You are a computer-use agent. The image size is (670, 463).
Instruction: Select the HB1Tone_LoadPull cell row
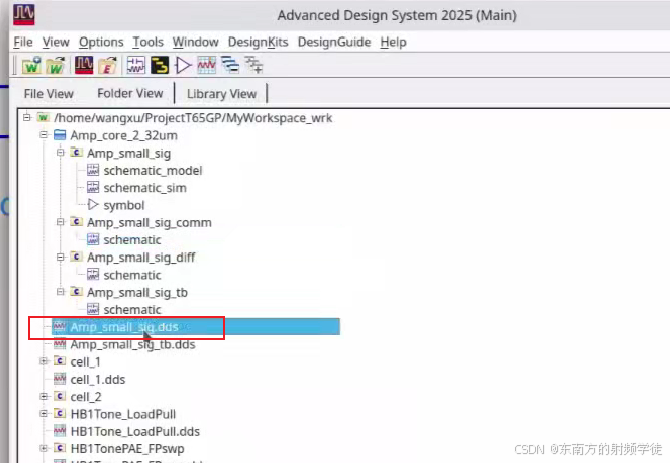coord(115,414)
